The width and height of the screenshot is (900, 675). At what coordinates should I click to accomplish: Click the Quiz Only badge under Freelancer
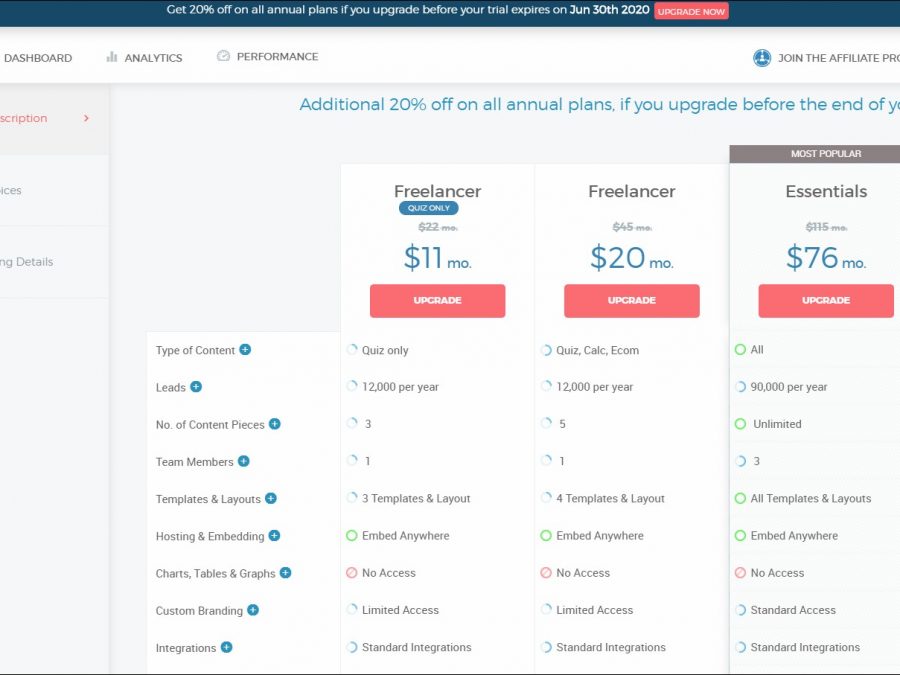(428, 208)
